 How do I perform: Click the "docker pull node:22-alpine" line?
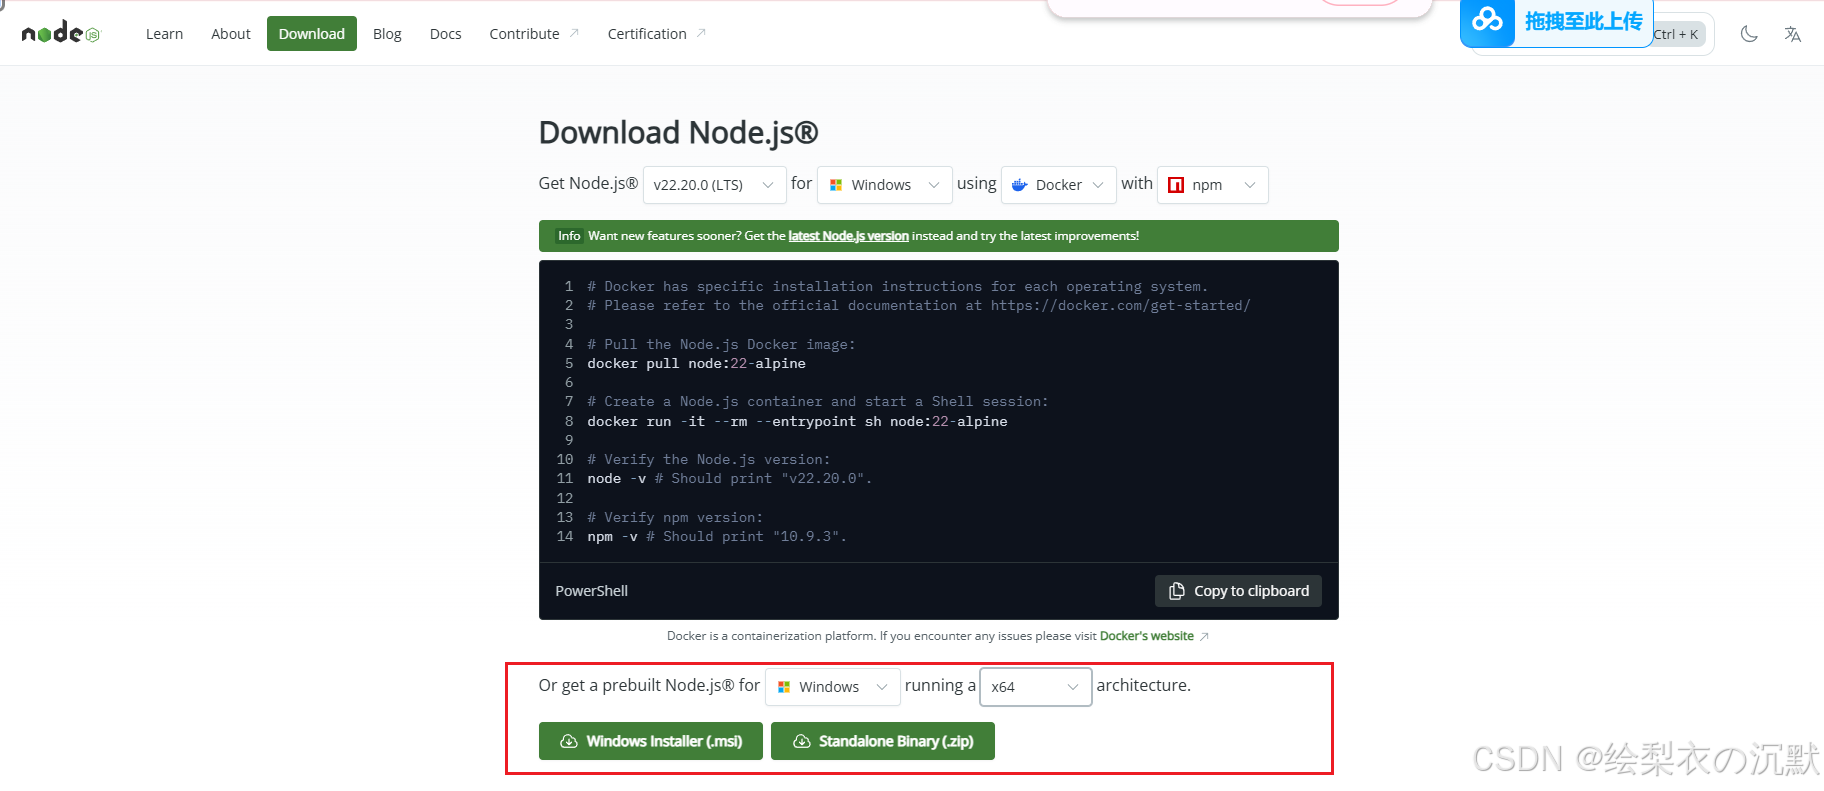[696, 364]
